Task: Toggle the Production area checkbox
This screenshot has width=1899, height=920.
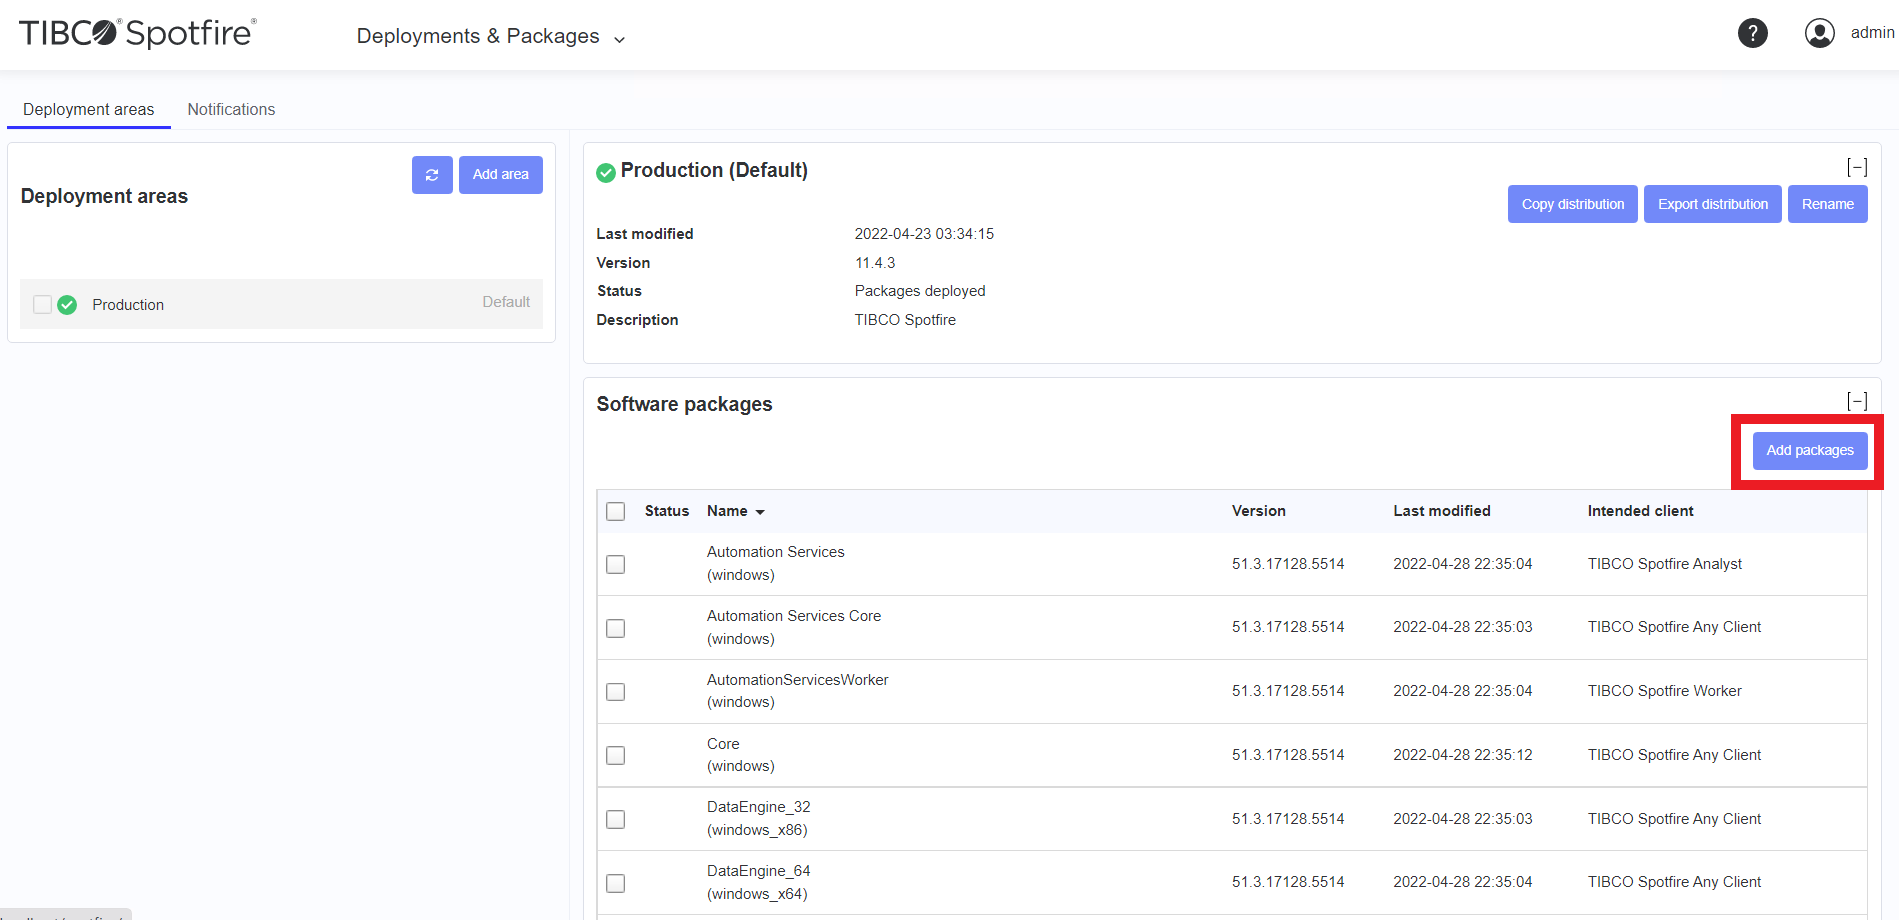Action: (x=42, y=304)
